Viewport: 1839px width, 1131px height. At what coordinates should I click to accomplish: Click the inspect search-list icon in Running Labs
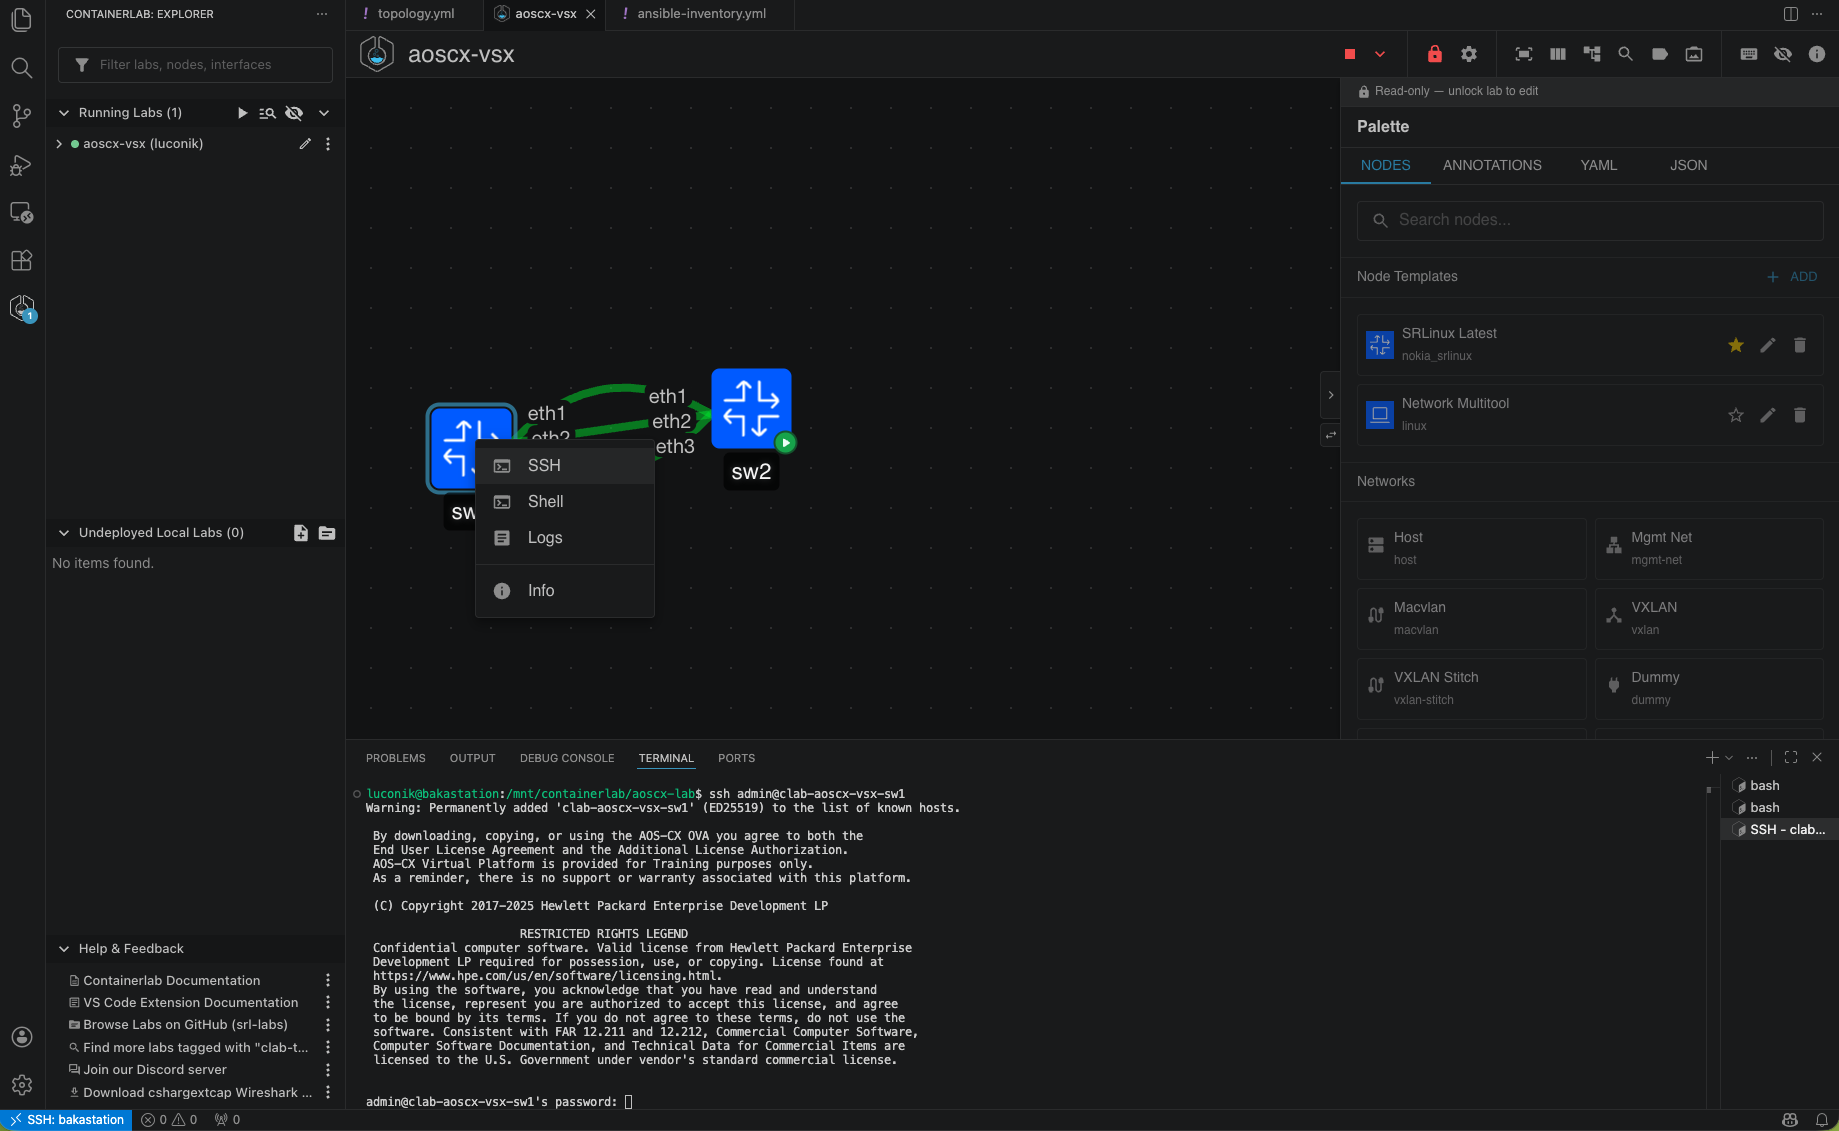coord(267,113)
